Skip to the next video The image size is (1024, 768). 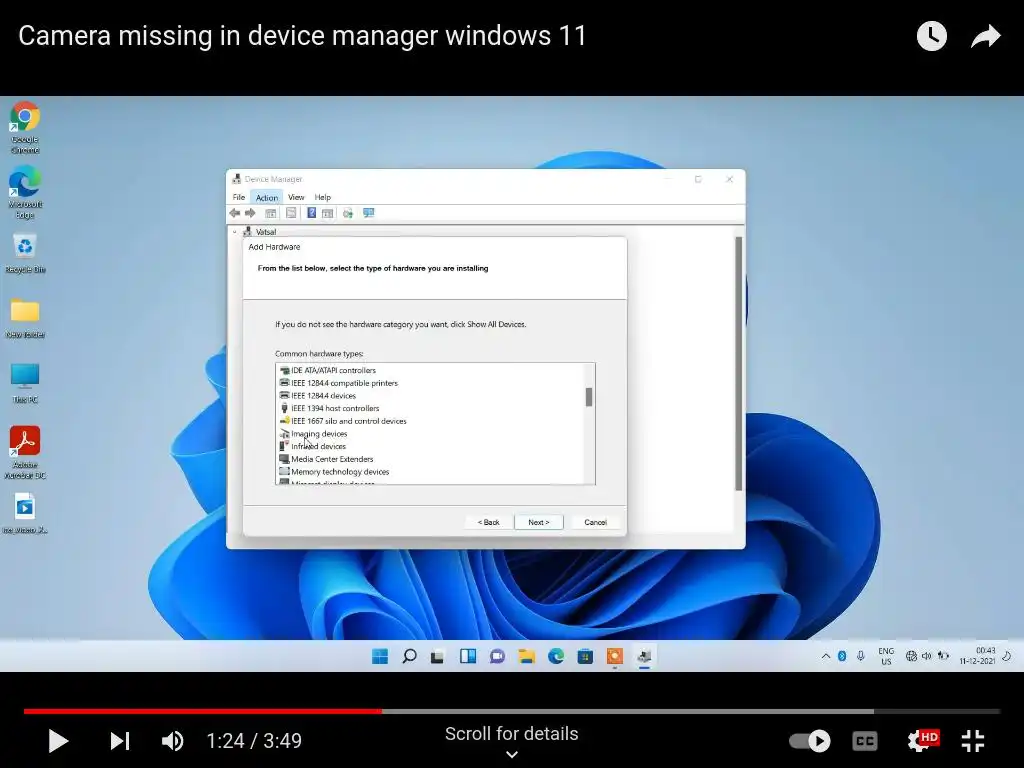click(x=120, y=741)
